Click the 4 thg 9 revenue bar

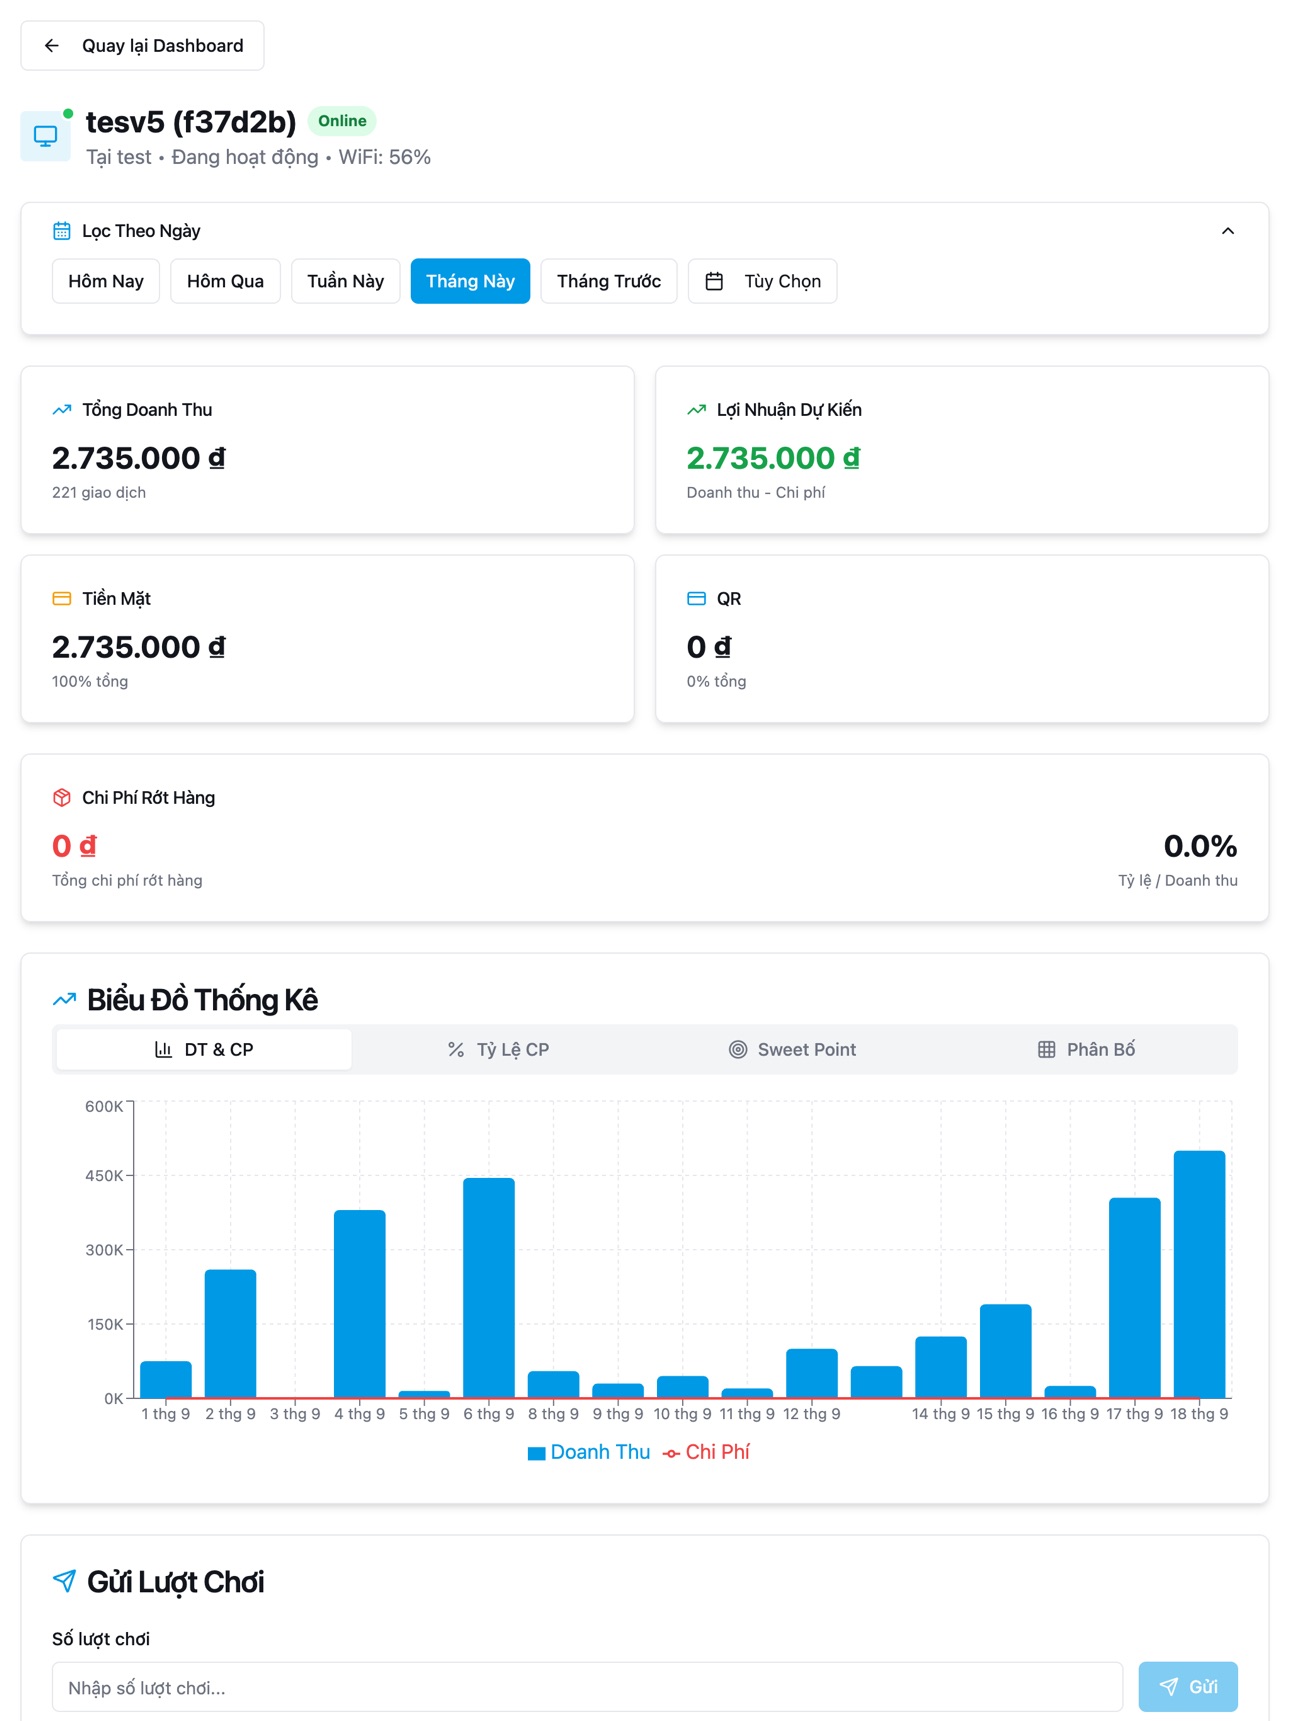pyautogui.click(x=360, y=1304)
